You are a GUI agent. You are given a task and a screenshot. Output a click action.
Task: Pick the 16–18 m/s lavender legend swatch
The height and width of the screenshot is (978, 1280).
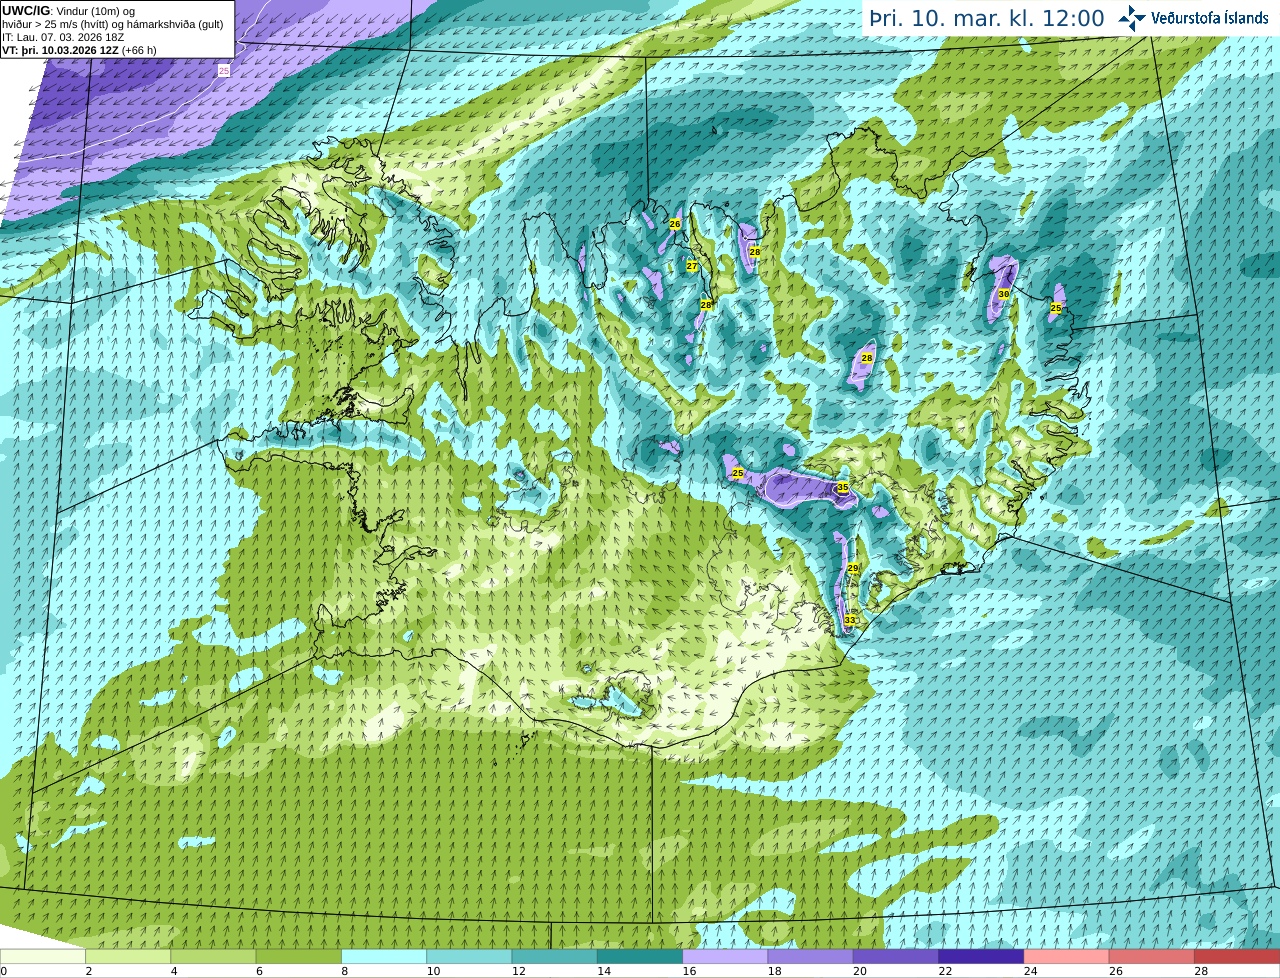tap(725, 956)
